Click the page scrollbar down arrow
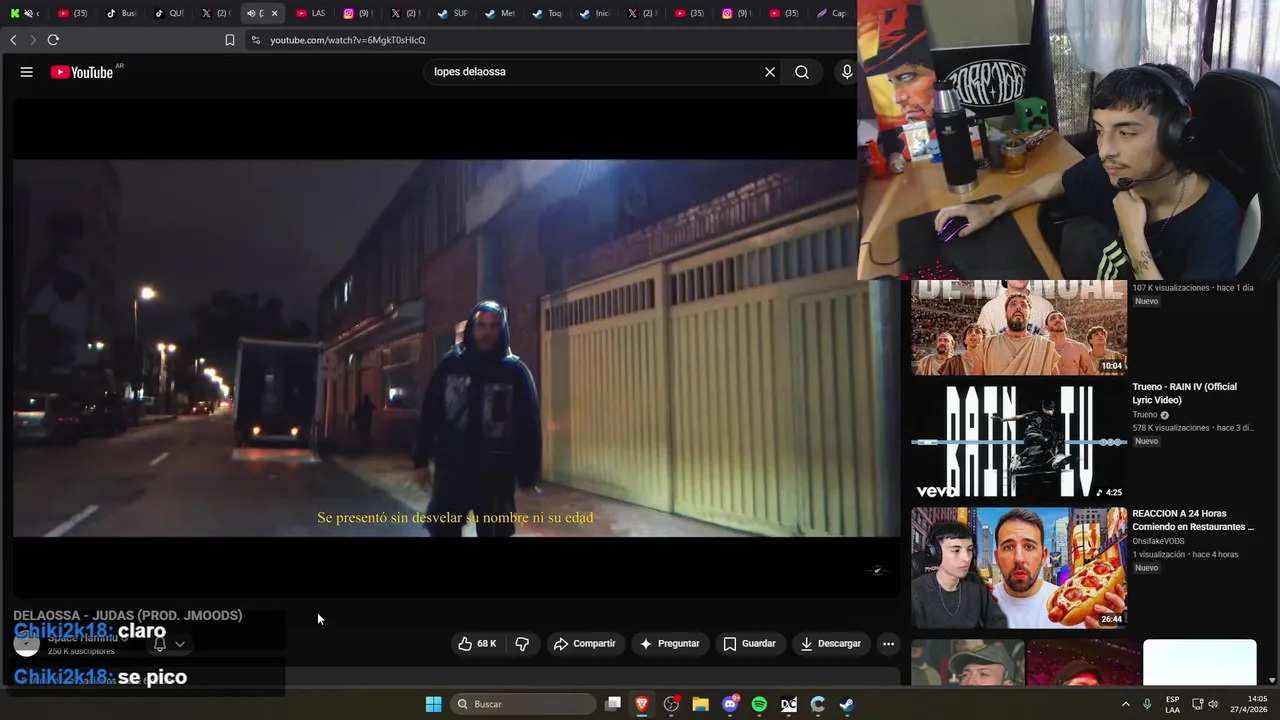The height and width of the screenshot is (720, 1280). 1271,681
